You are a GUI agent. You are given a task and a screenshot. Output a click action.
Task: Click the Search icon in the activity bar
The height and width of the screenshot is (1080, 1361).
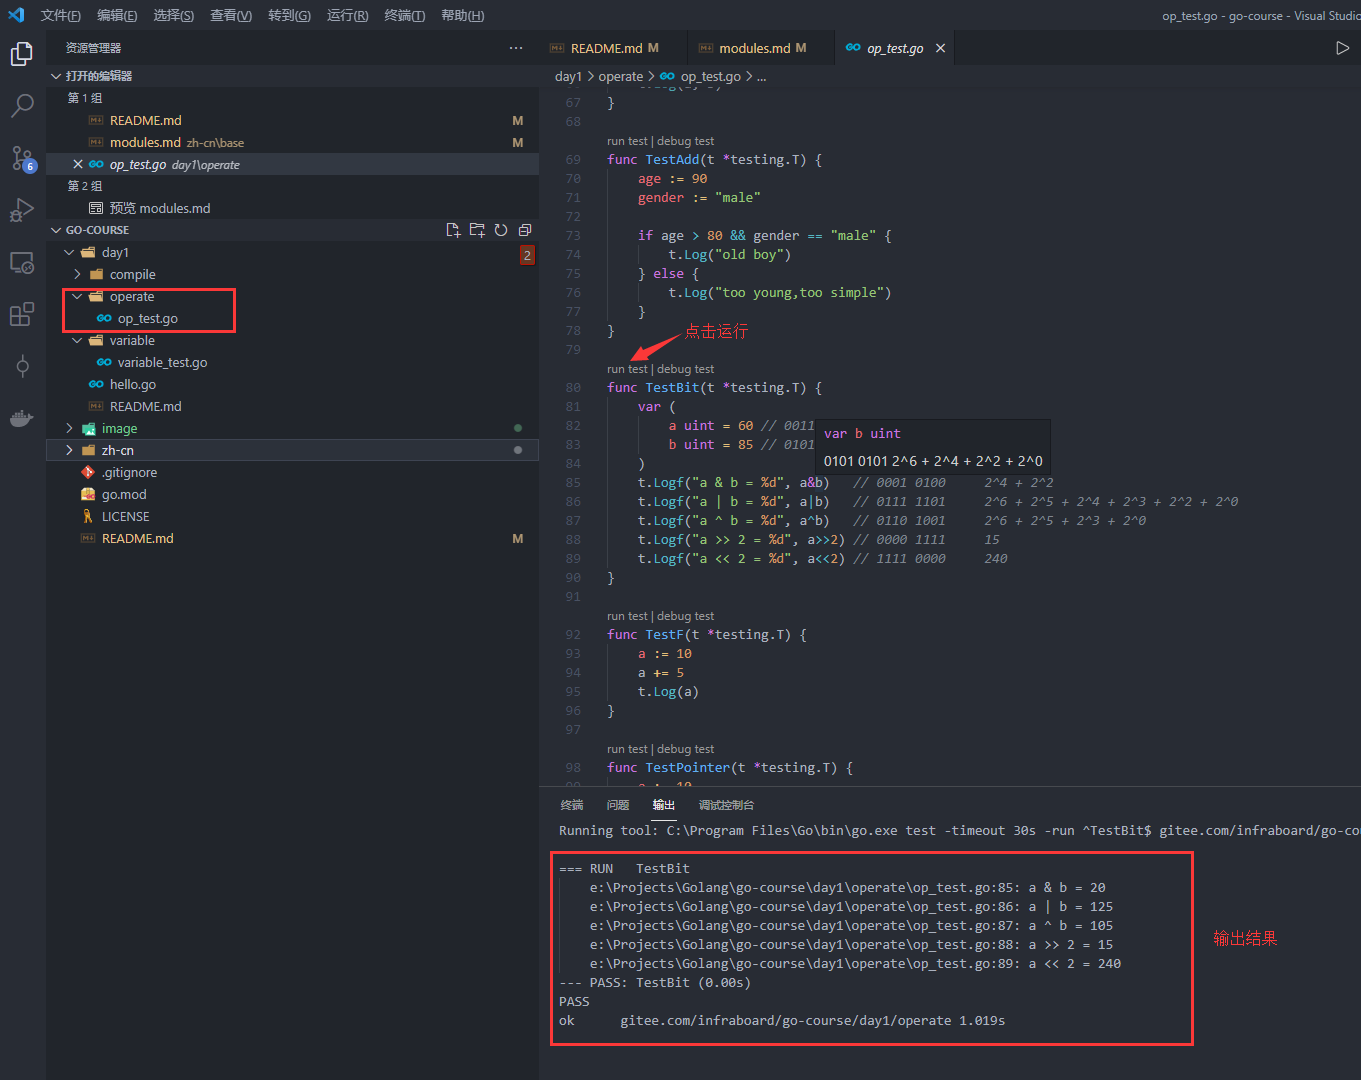22,106
